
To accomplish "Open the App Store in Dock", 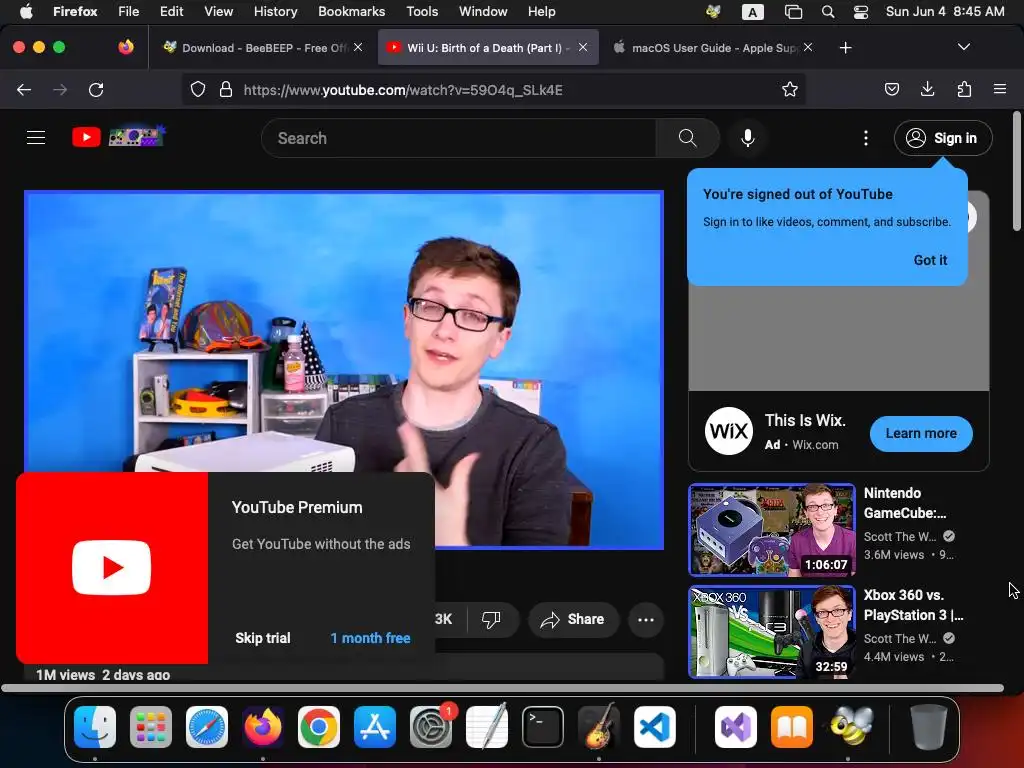I will [x=375, y=727].
